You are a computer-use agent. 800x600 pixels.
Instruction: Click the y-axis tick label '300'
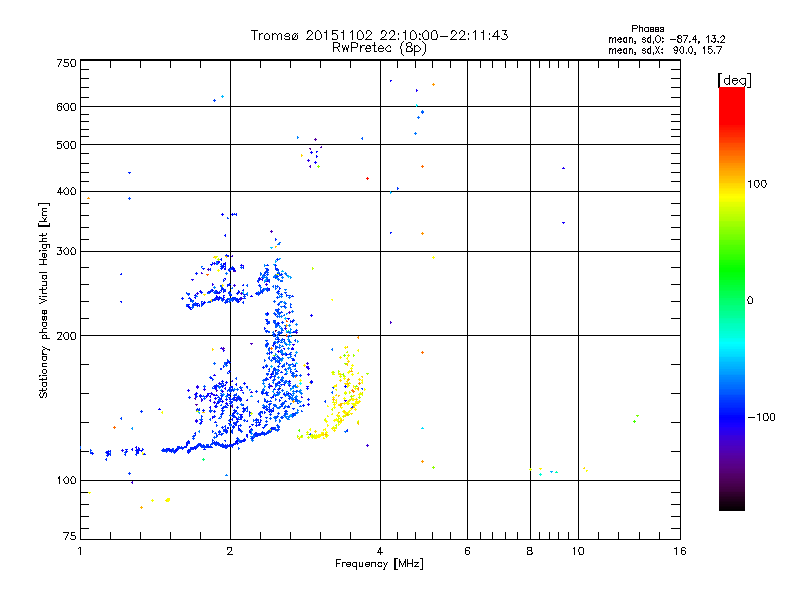coord(66,252)
